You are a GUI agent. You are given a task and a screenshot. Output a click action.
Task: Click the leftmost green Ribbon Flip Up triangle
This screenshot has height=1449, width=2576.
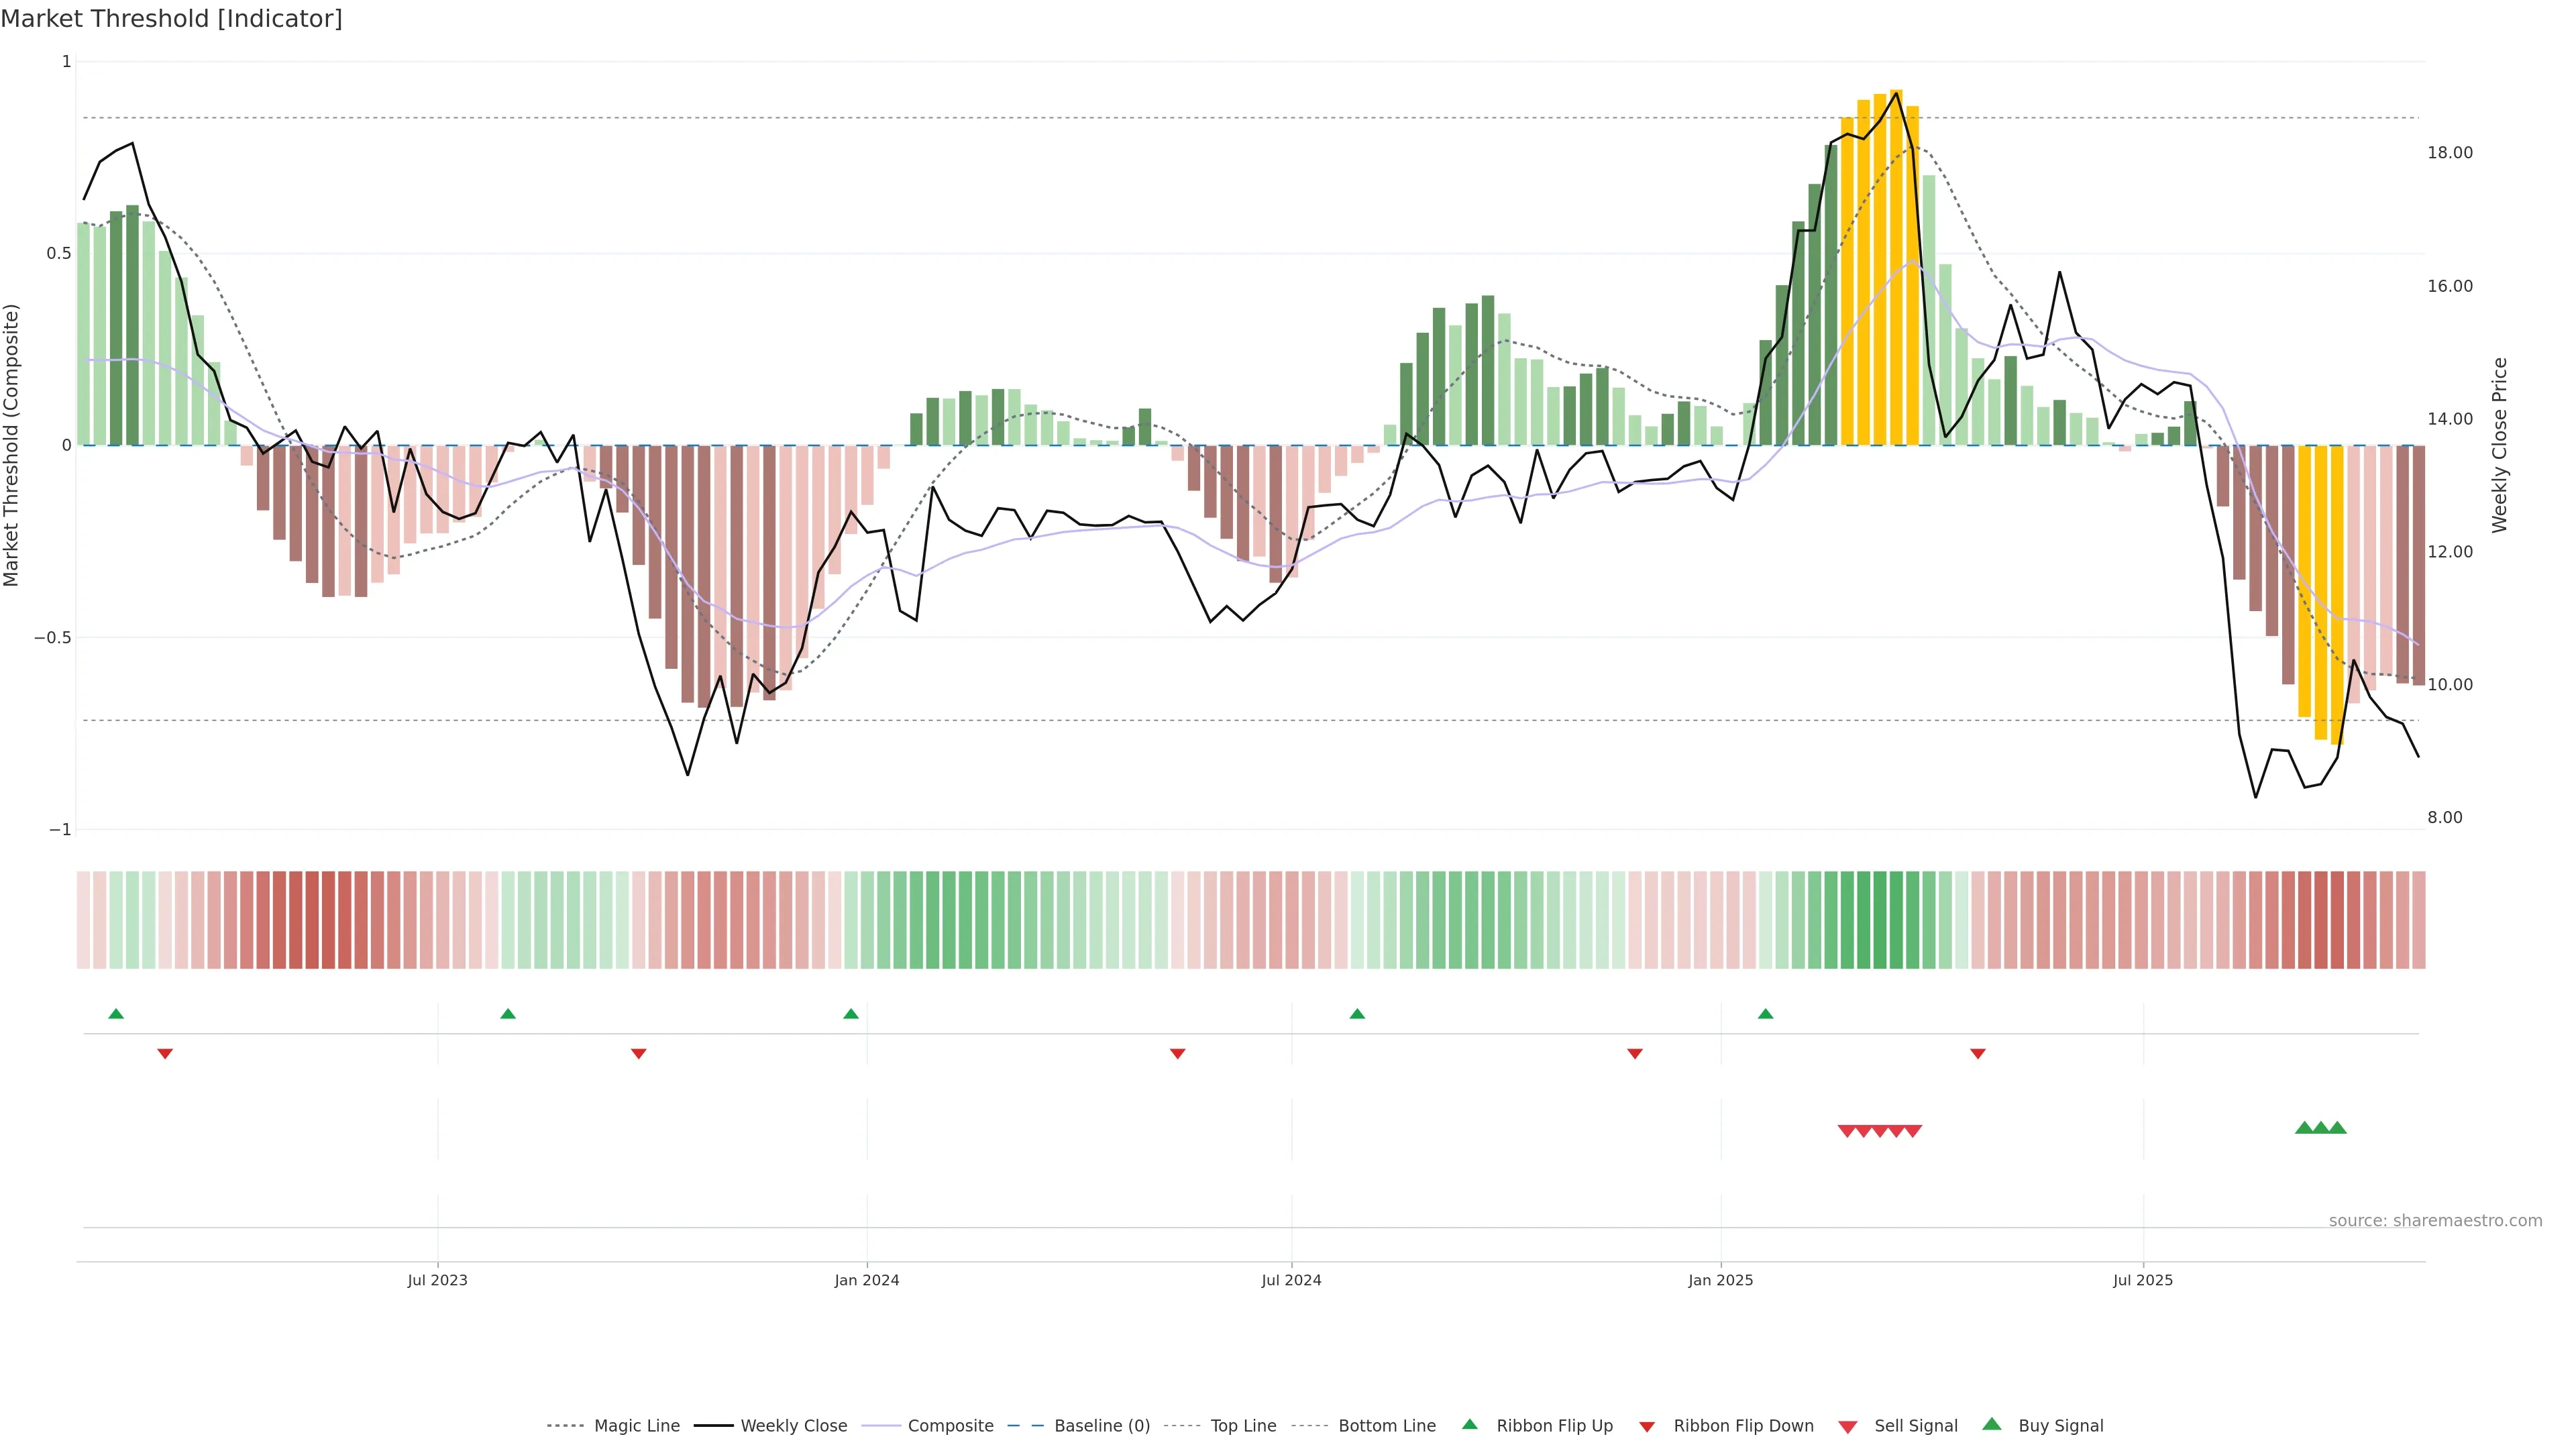click(x=116, y=1014)
